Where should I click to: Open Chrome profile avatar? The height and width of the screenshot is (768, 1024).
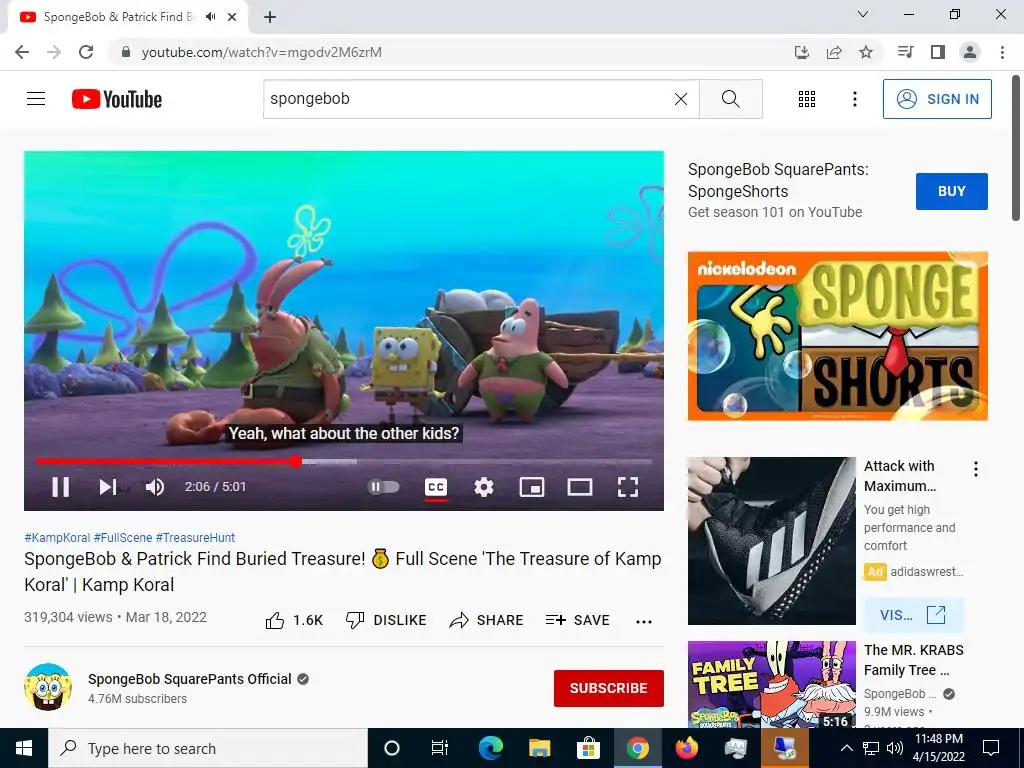(x=970, y=52)
